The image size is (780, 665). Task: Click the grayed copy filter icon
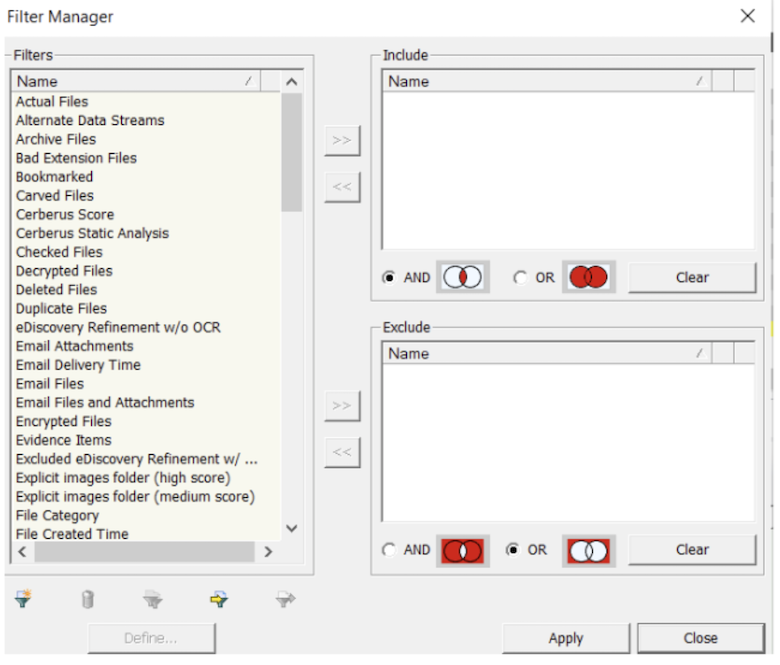(153, 599)
